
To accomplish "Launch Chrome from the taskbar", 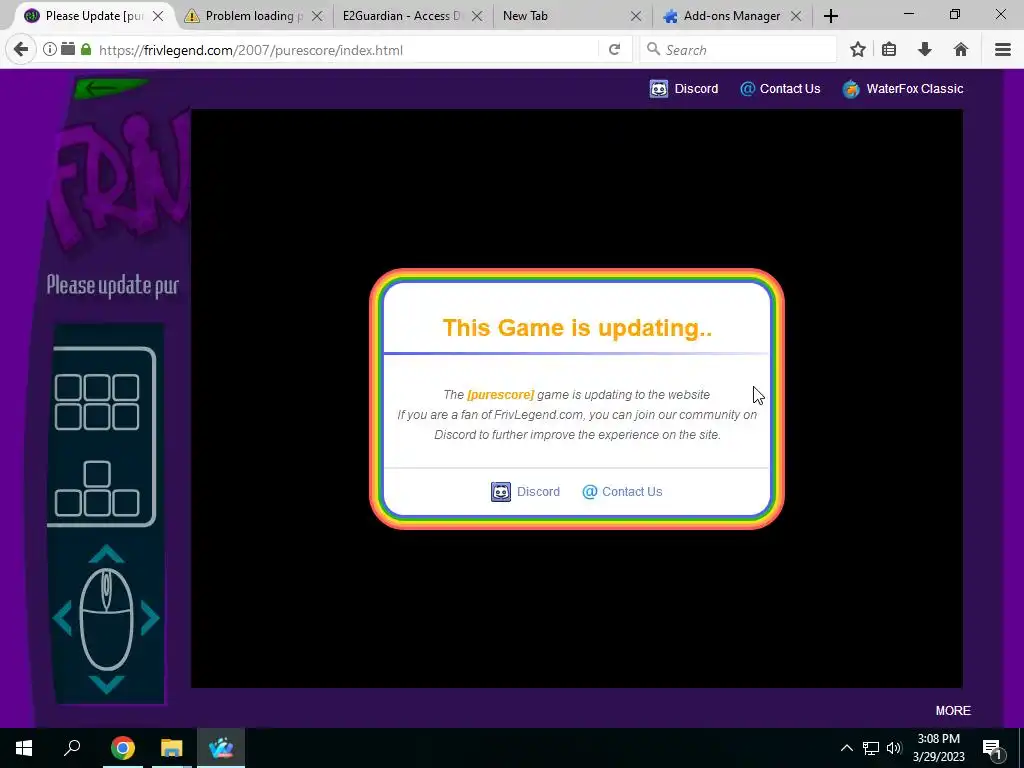I will (x=122, y=748).
